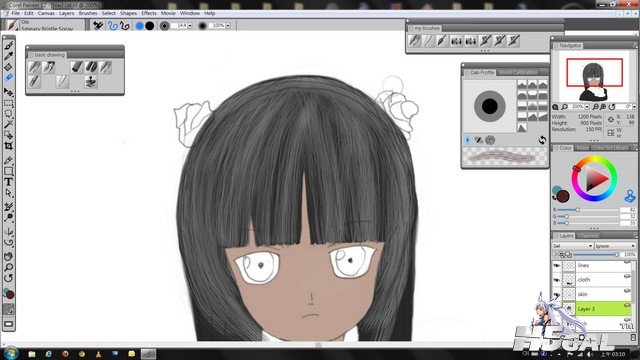Toggle visibility of the skin layer
The image size is (640, 360).
click(x=557, y=294)
